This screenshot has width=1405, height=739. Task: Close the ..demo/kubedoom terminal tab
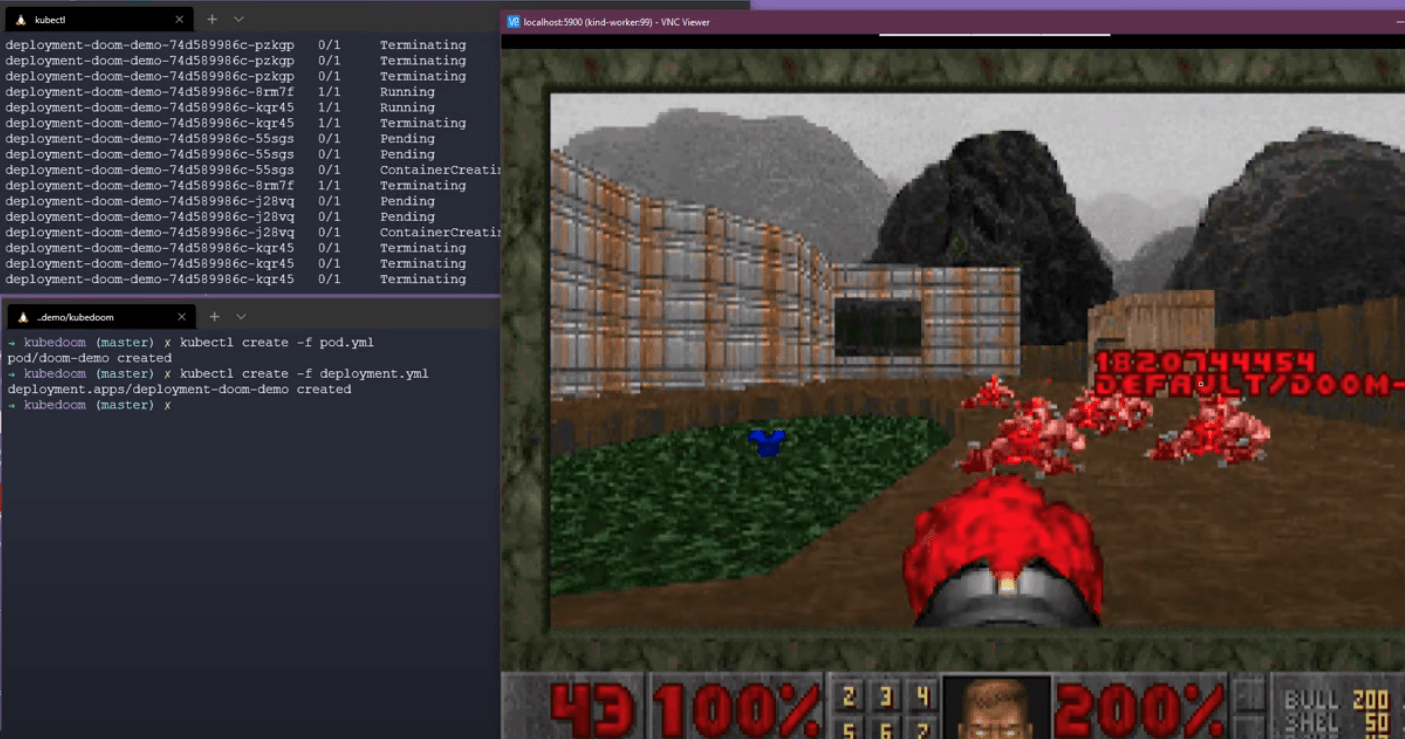181,317
